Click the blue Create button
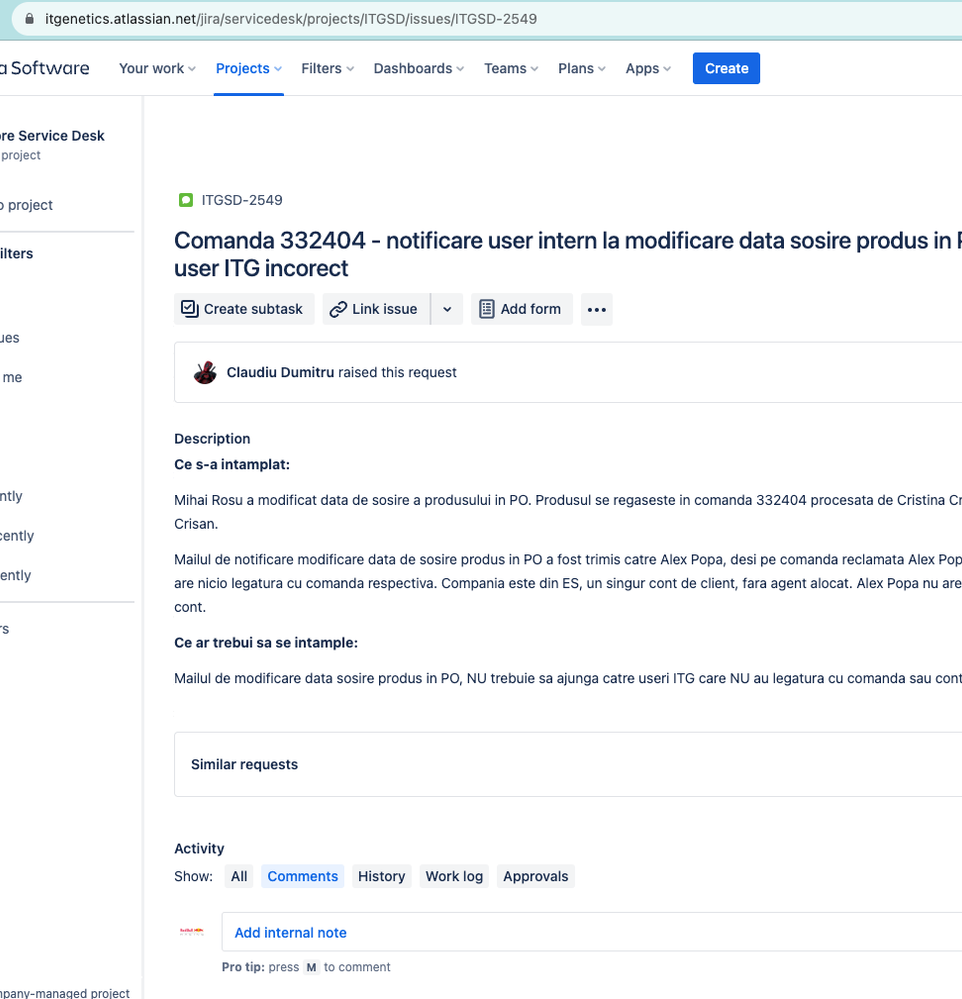The width and height of the screenshot is (962, 999). click(x=726, y=68)
